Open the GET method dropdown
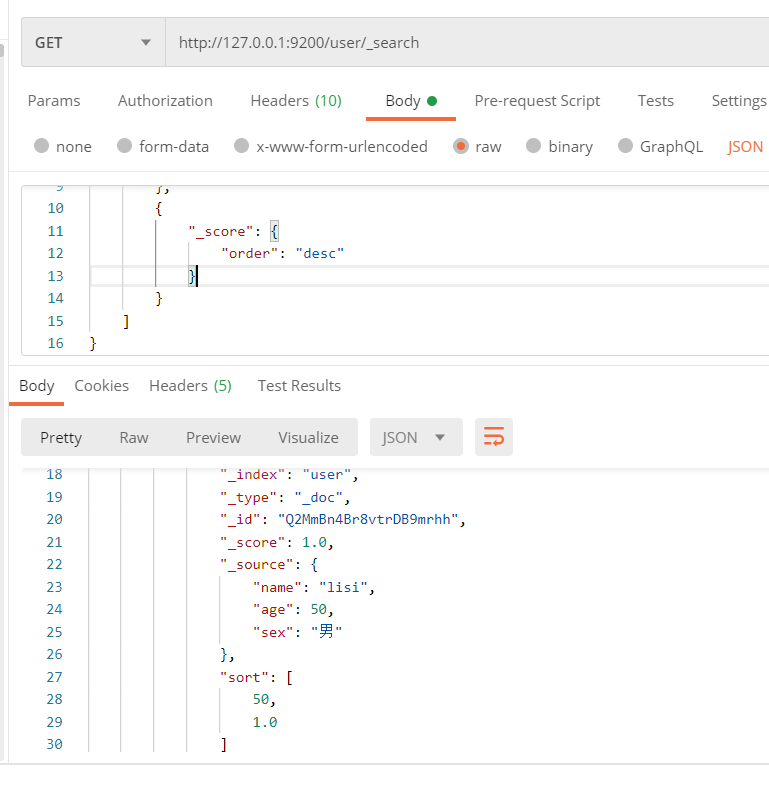The width and height of the screenshot is (769, 787). click(x=93, y=43)
